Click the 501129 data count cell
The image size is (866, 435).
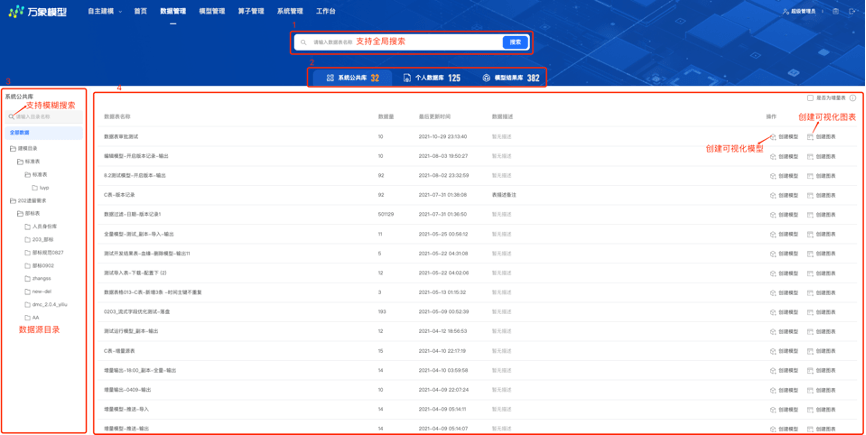(386, 214)
